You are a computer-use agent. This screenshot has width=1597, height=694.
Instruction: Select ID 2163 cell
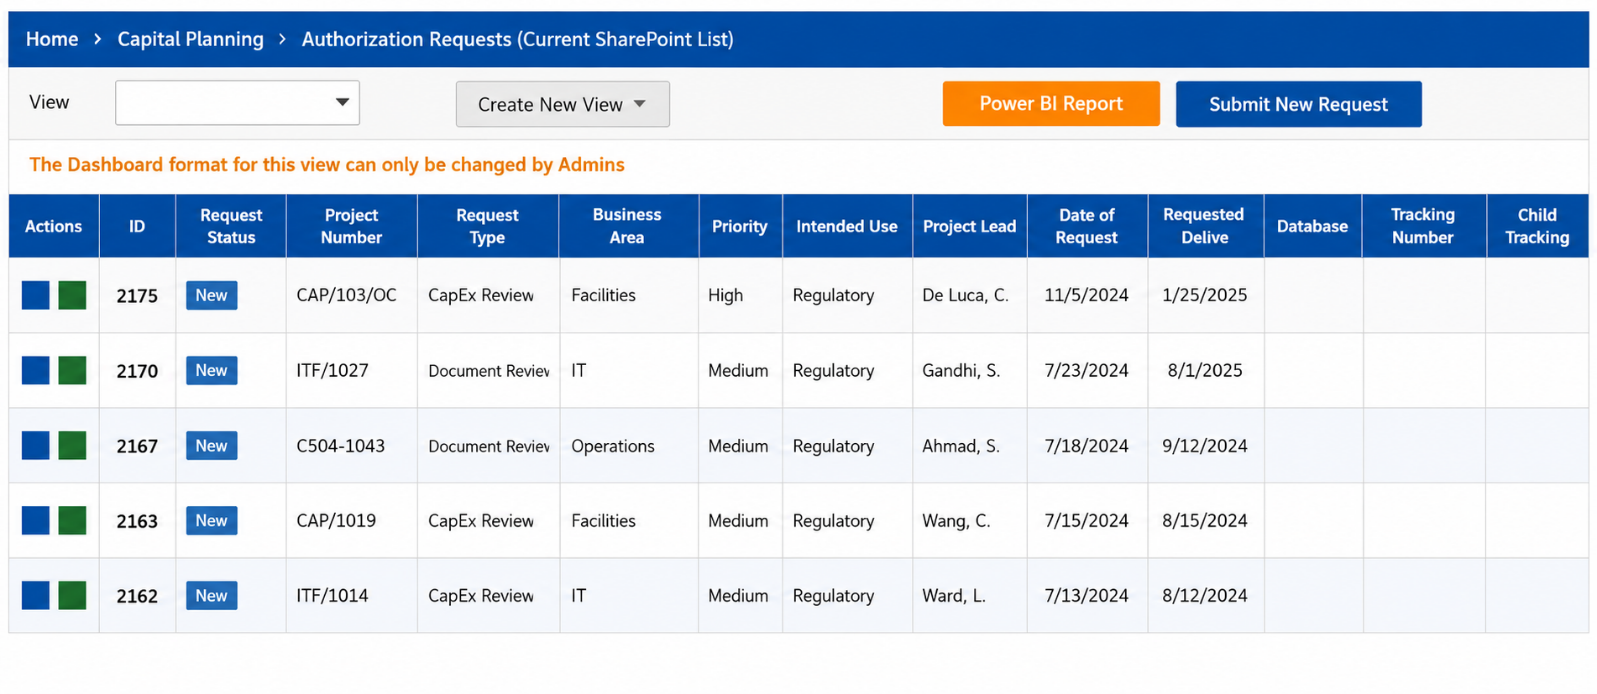pos(137,521)
